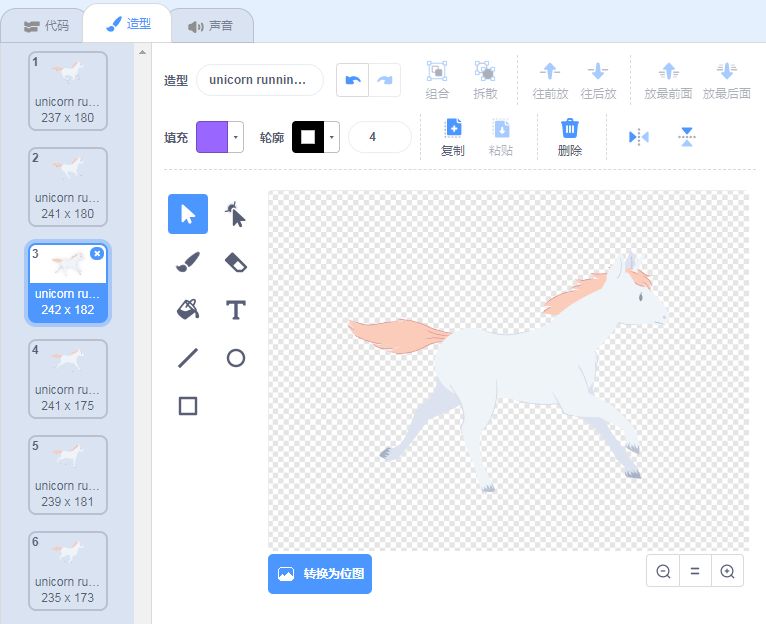This screenshot has width=766, height=624.
Task: Delete selection with 删除
Action: [x=570, y=137]
